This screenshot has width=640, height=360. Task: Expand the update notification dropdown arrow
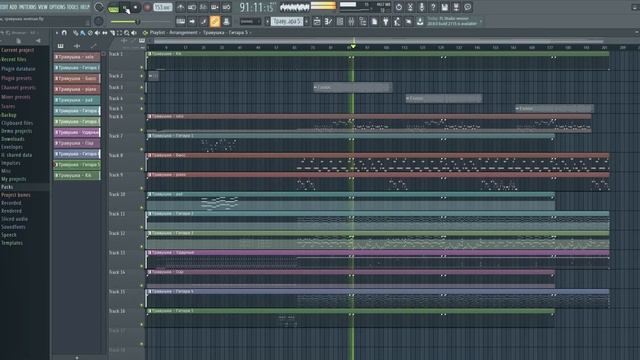[481, 21]
